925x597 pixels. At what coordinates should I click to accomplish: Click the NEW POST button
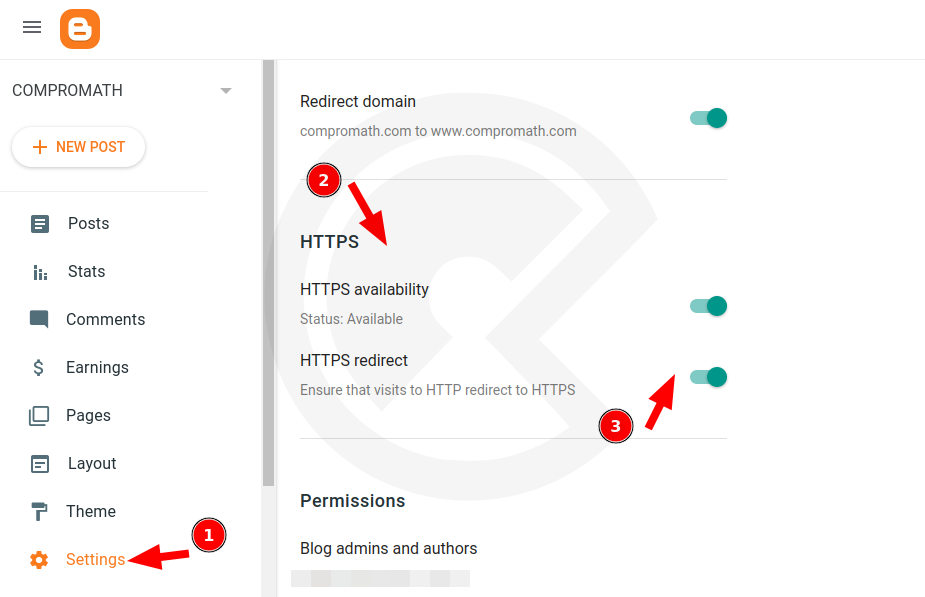coord(78,147)
